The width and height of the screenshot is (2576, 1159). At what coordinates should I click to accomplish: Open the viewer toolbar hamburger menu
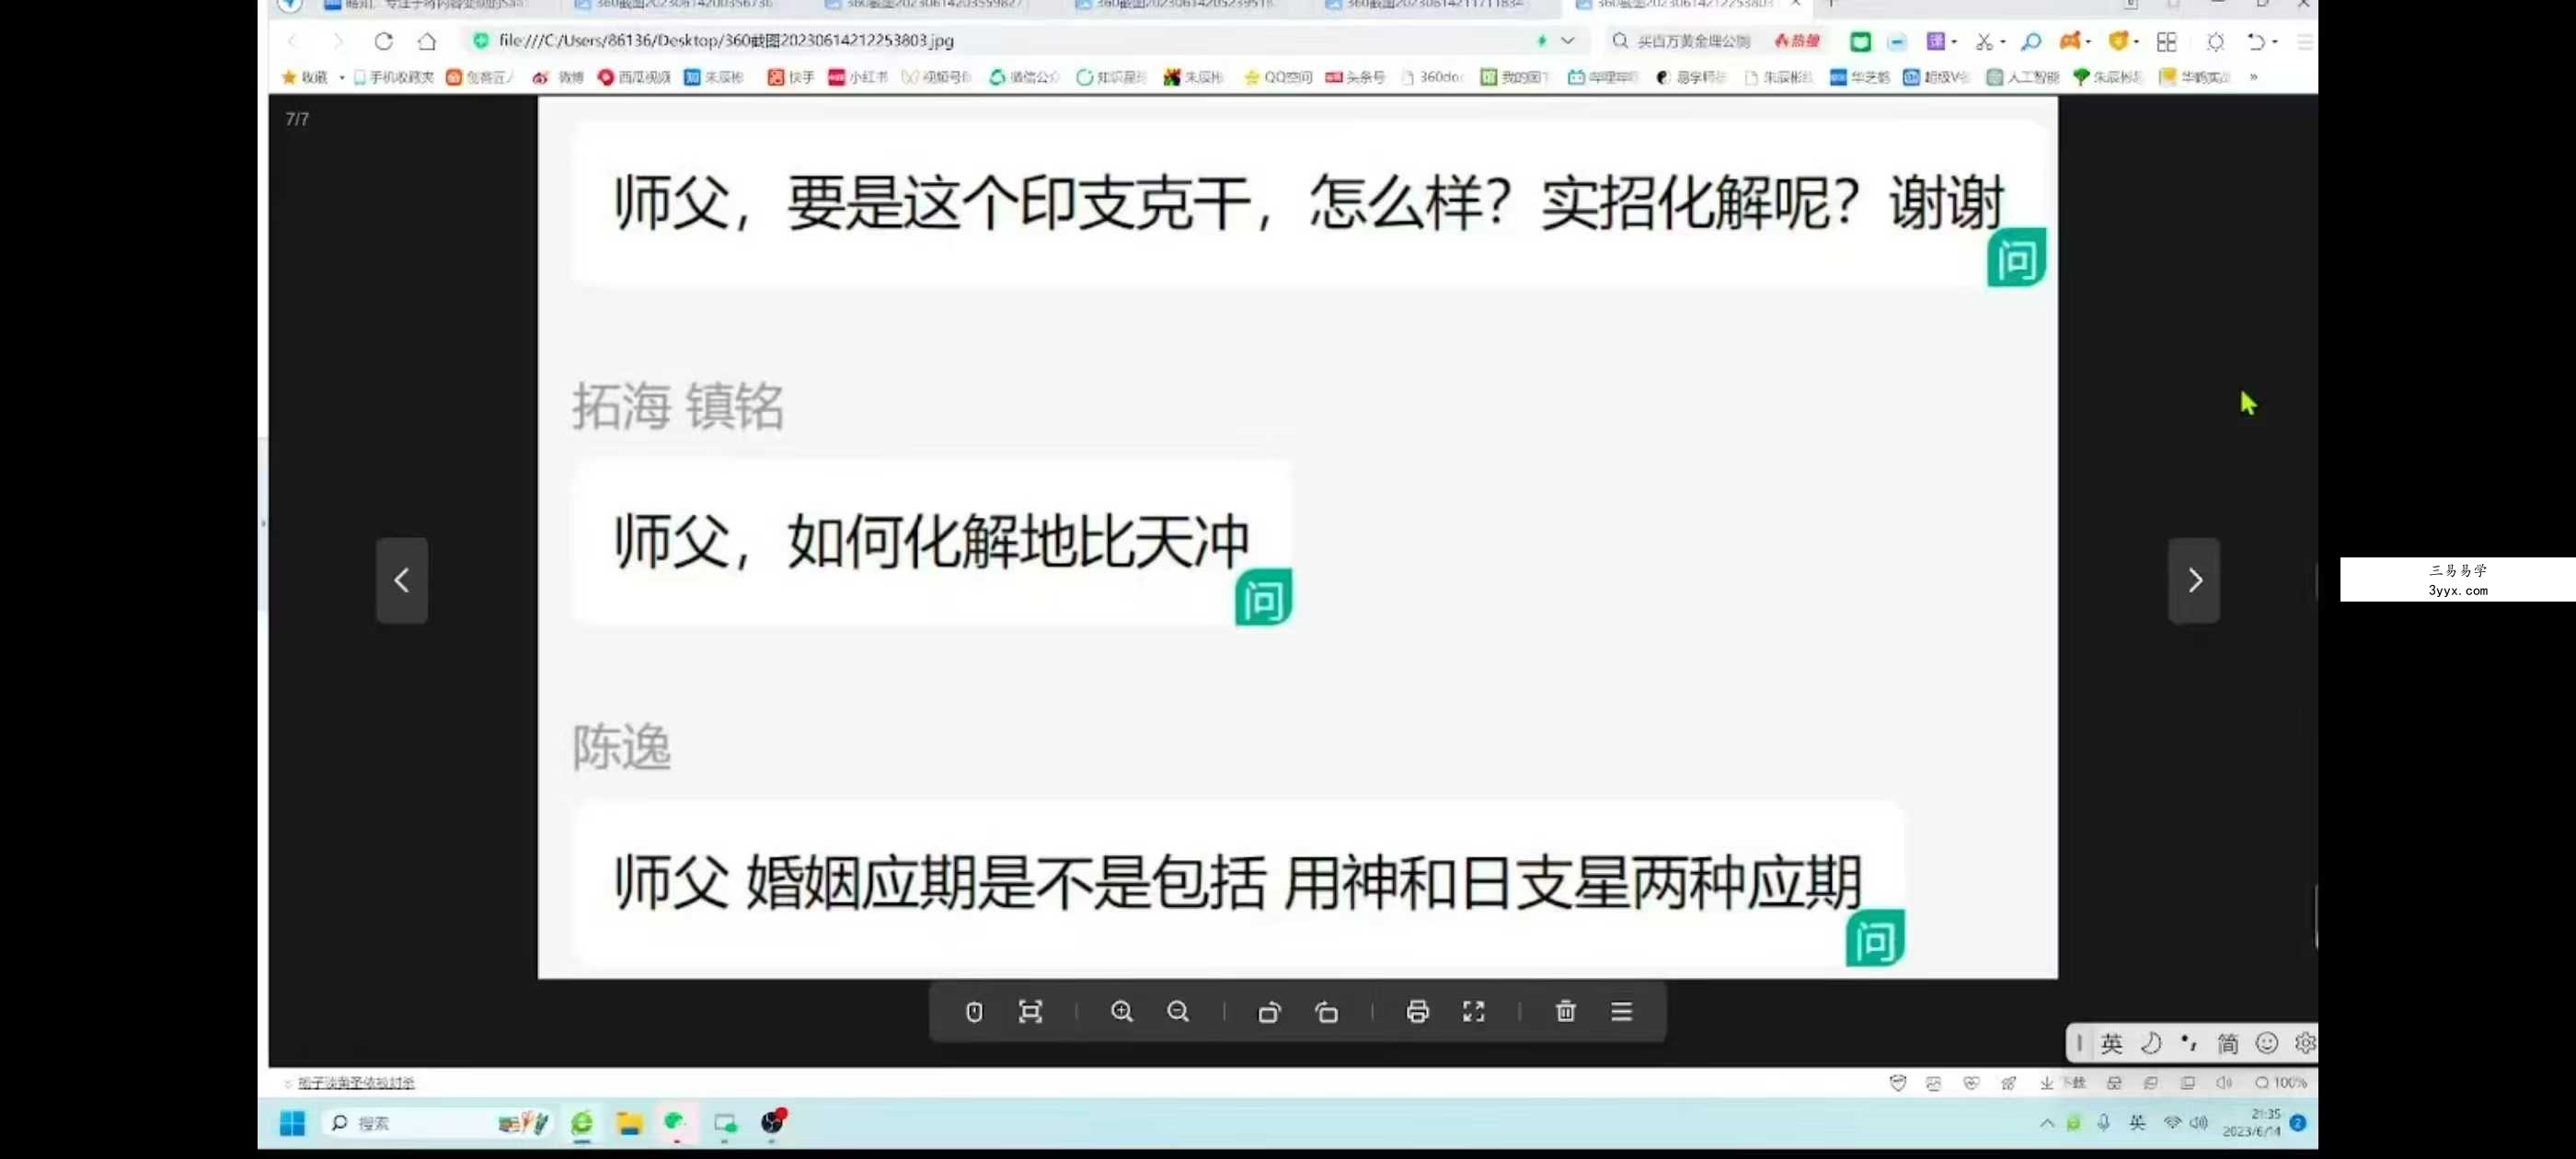[1622, 1012]
